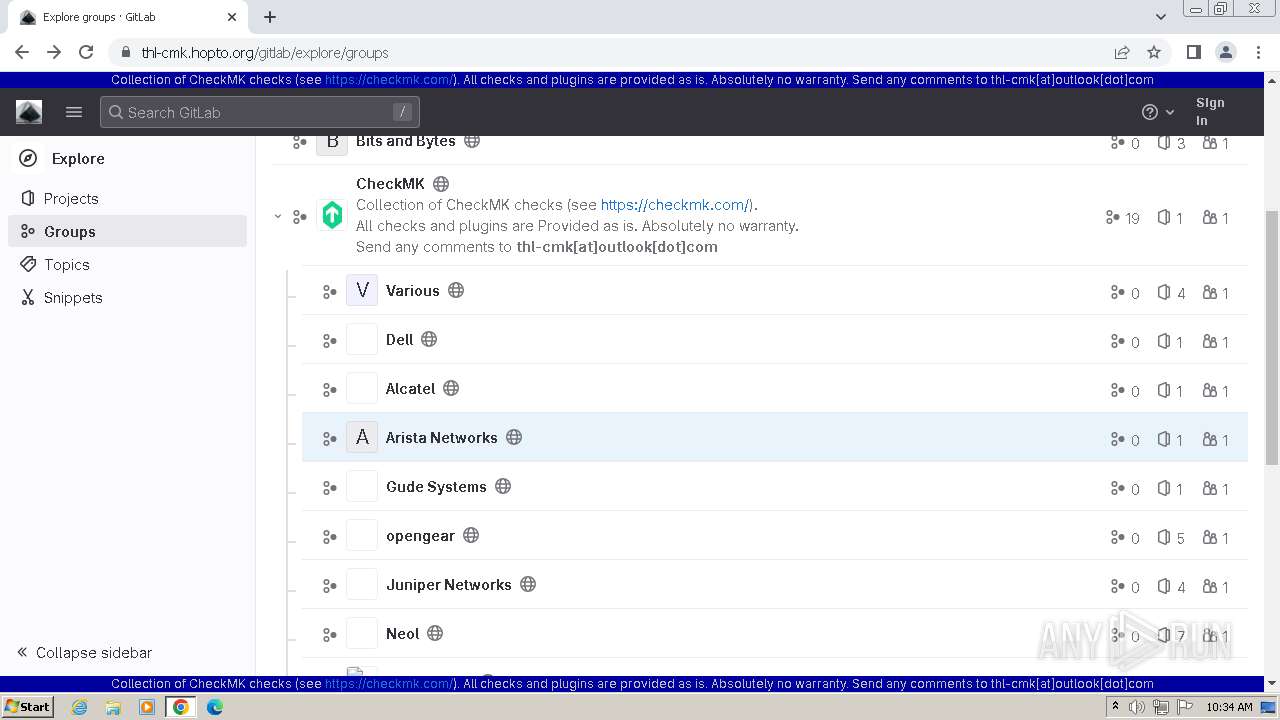Open the Neol subgroup

[x=403, y=633]
